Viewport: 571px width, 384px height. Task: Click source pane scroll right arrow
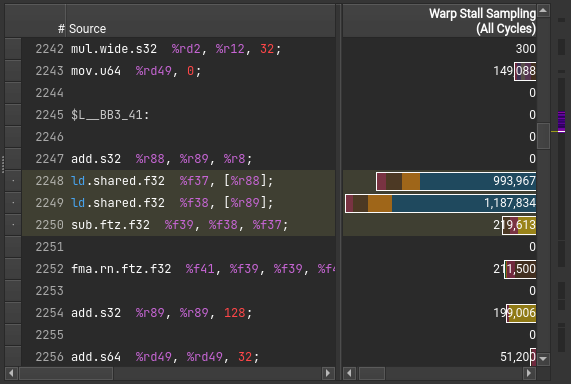[x=328, y=373]
